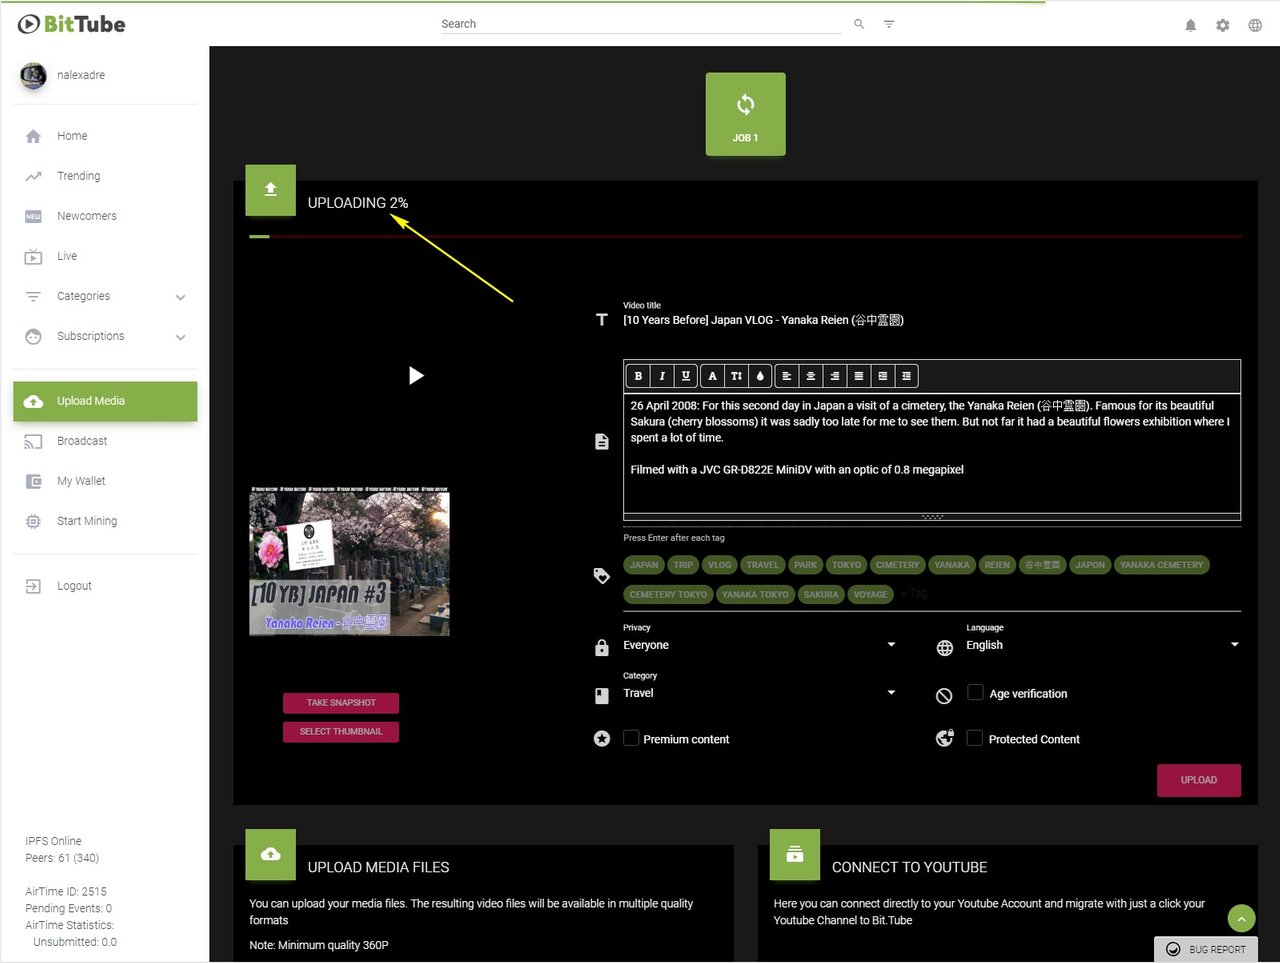This screenshot has height=963, width=1280.
Task: Click the JAPAN tag chip
Action: tap(644, 565)
